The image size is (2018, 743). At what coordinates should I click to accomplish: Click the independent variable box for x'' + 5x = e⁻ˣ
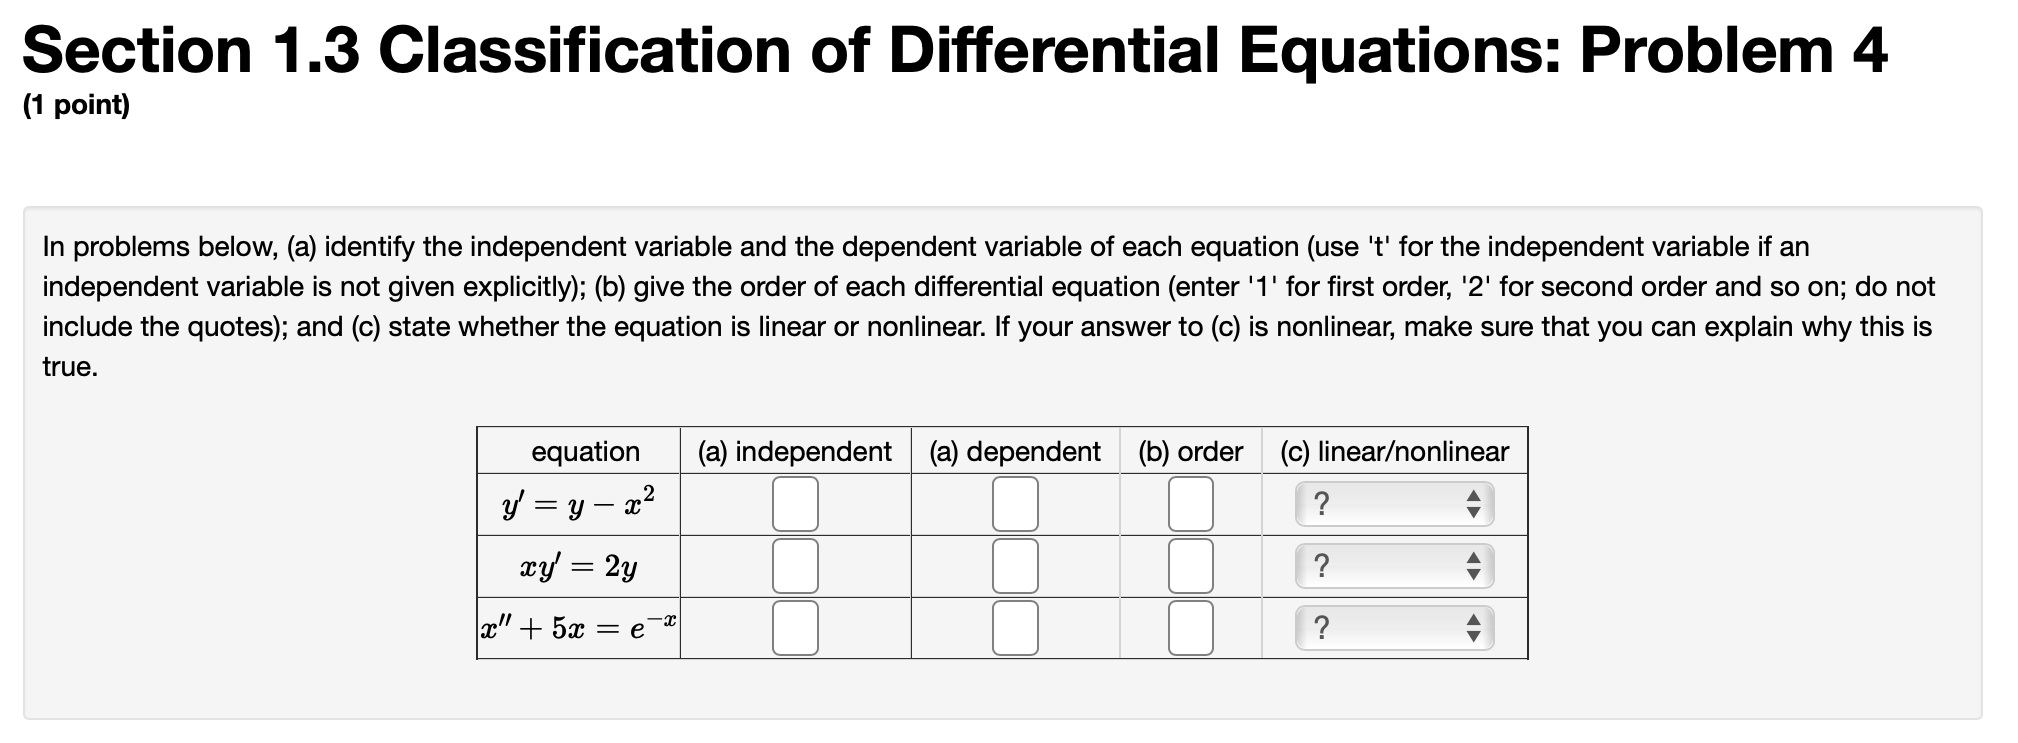(795, 628)
